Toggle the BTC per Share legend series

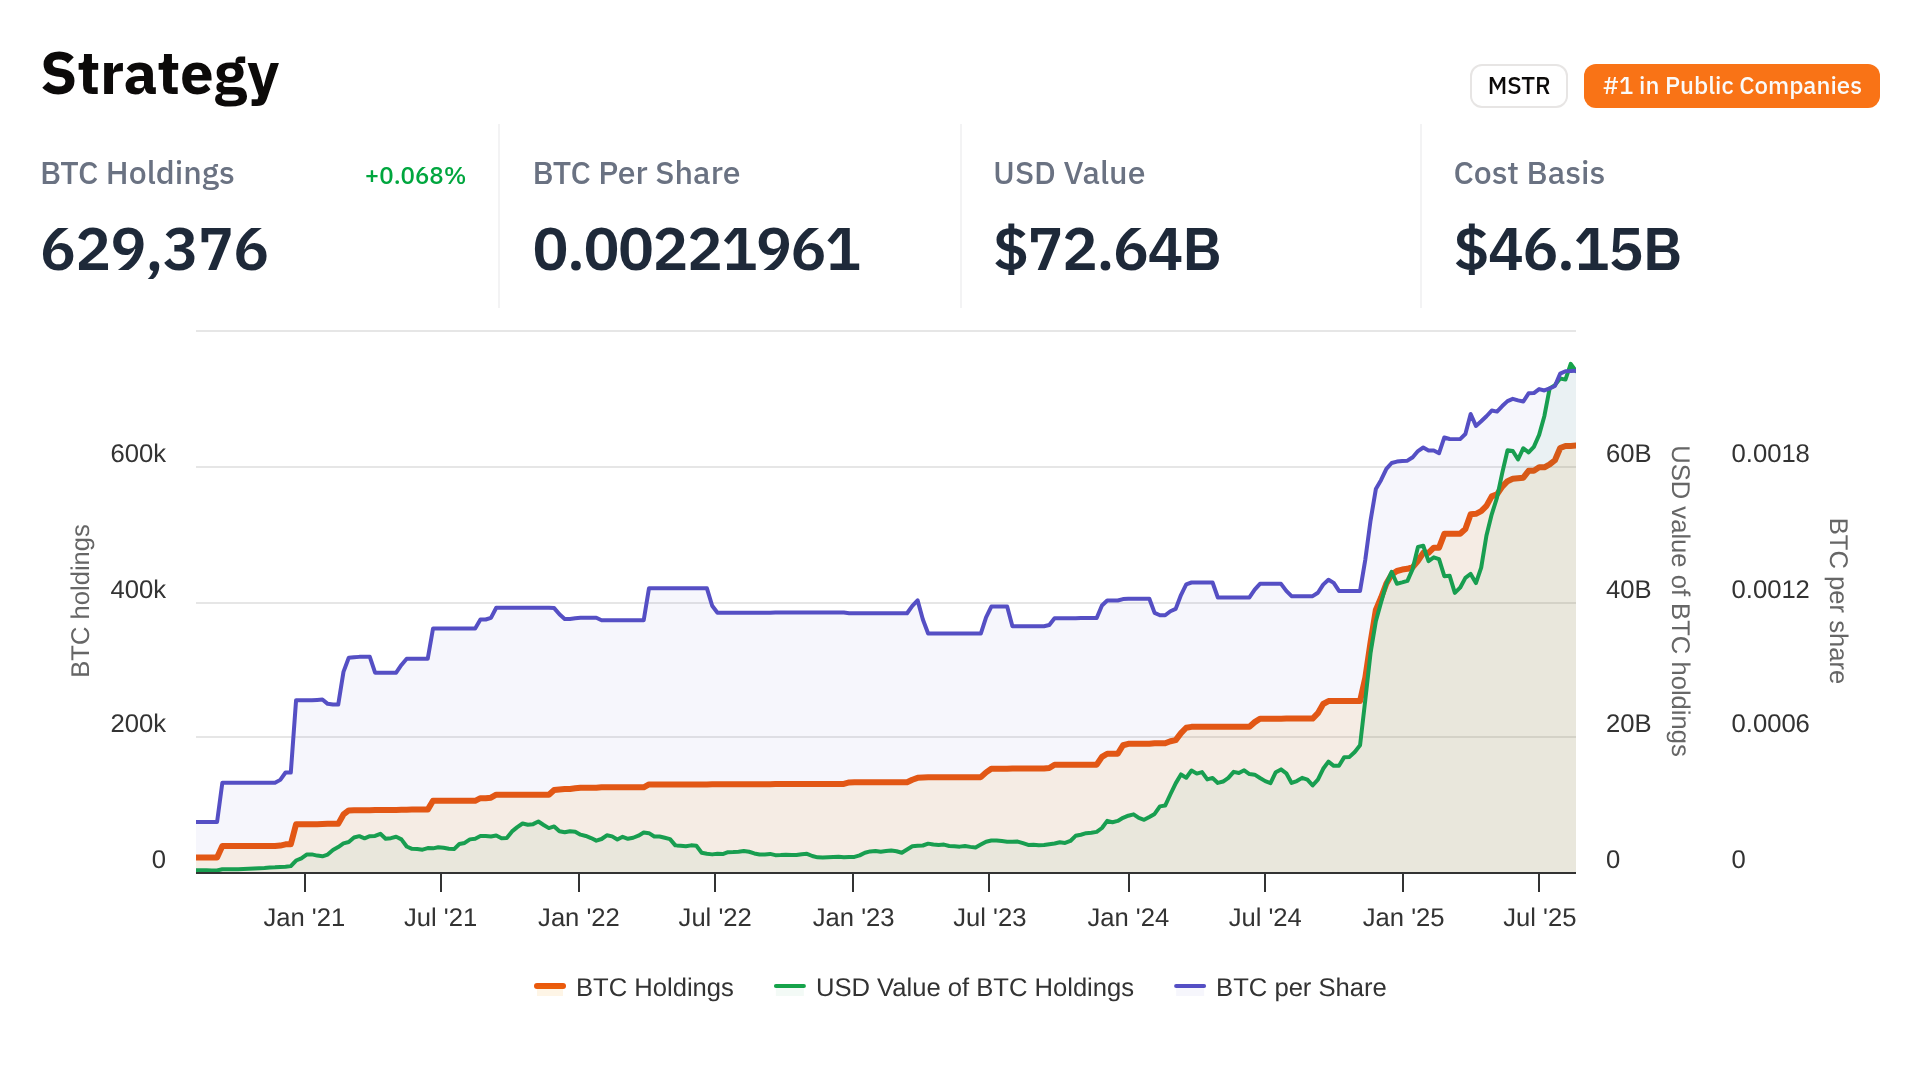click(1300, 987)
